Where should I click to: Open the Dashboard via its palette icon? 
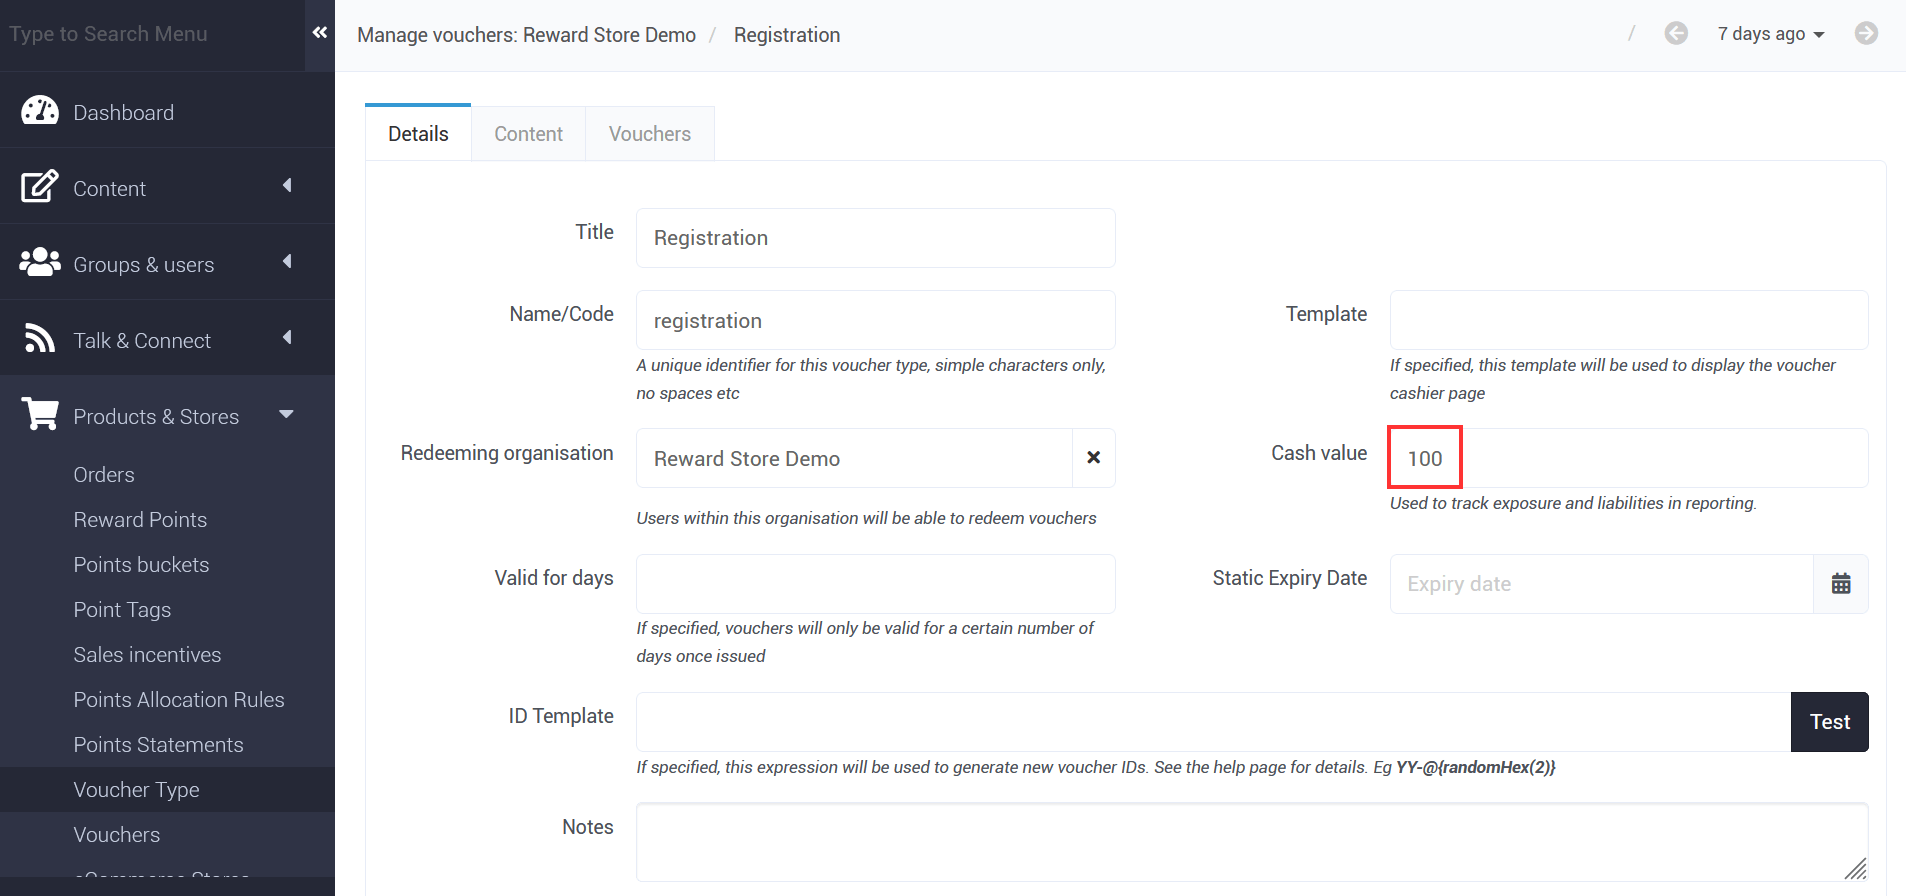(40, 111)
